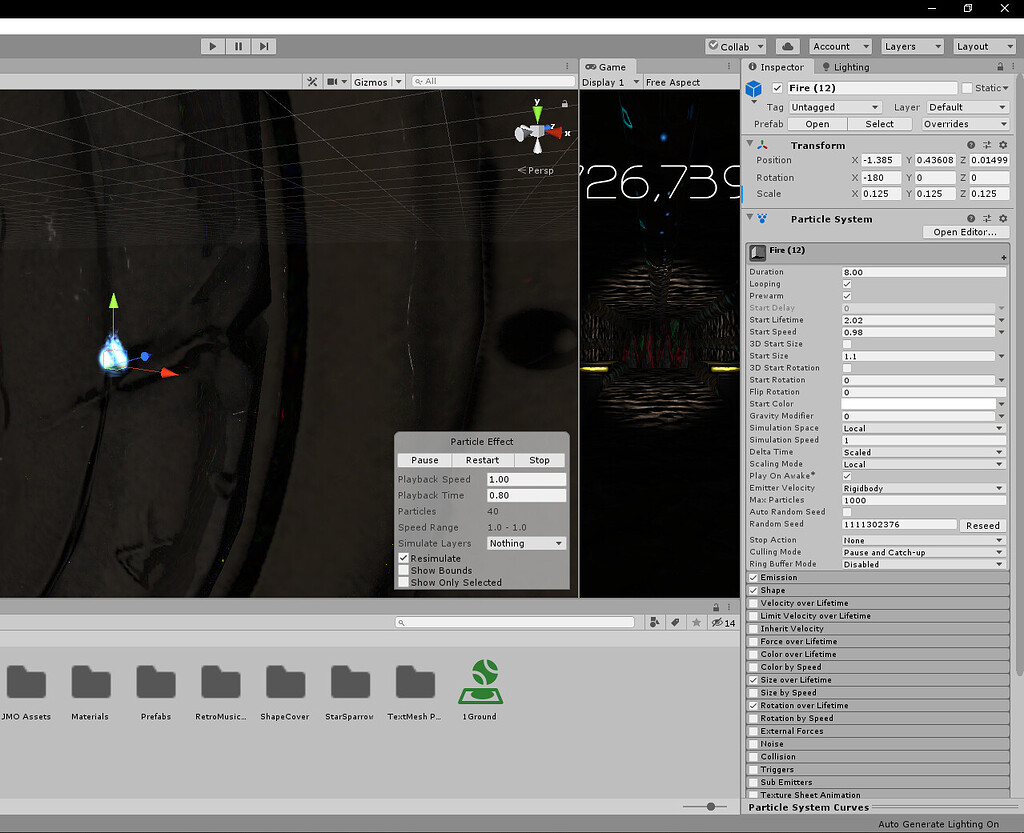Click the cube icon beside Fire (12)
The height and width of the screenshot is (833, 1024).
[x=753, y=89]
